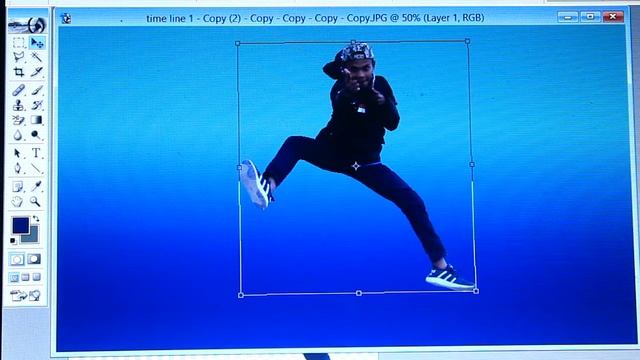This screenshot has height=360, width=640.
Task: Click the foreground color swatch
Action: point(20,225)
